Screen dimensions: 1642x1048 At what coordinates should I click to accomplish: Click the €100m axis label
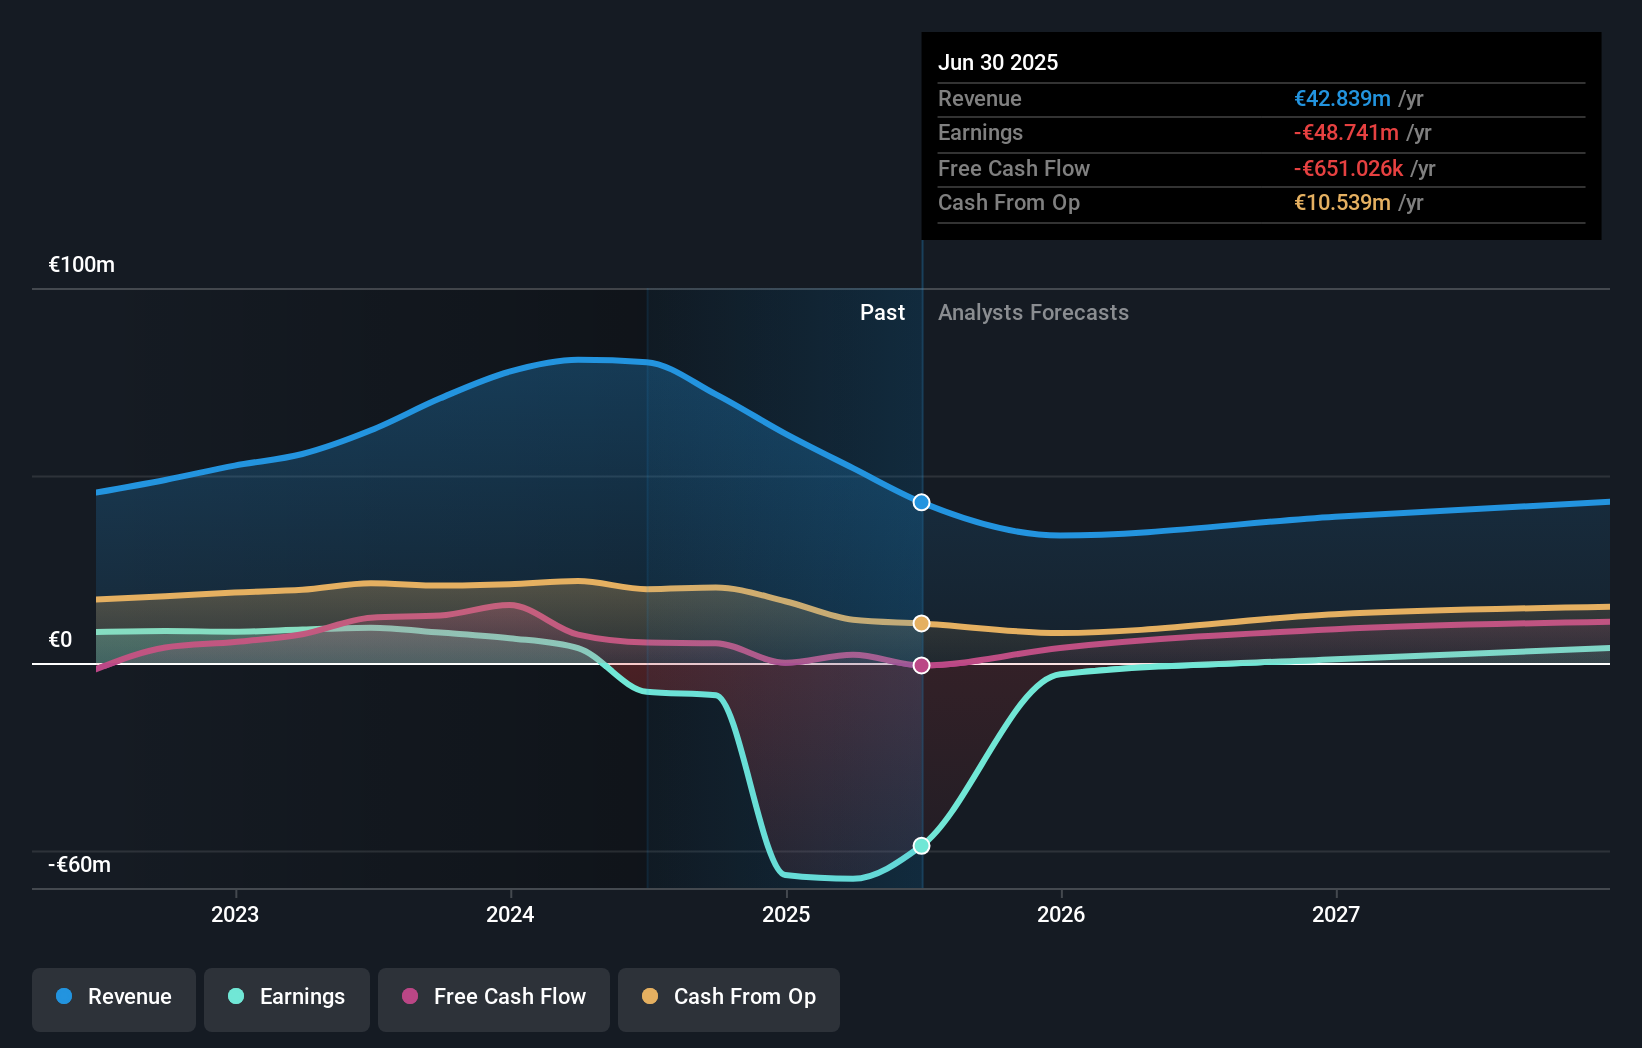tap(79, 265)
